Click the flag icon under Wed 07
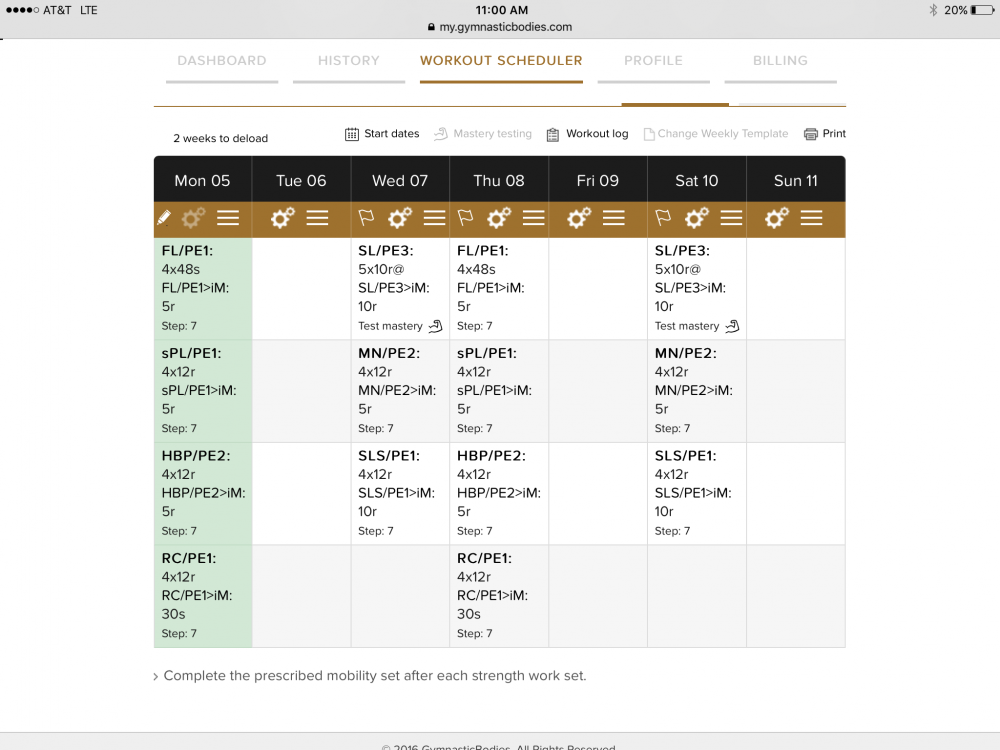The image size is (1000, 750). pyautogui.click(x=366, y=218)
